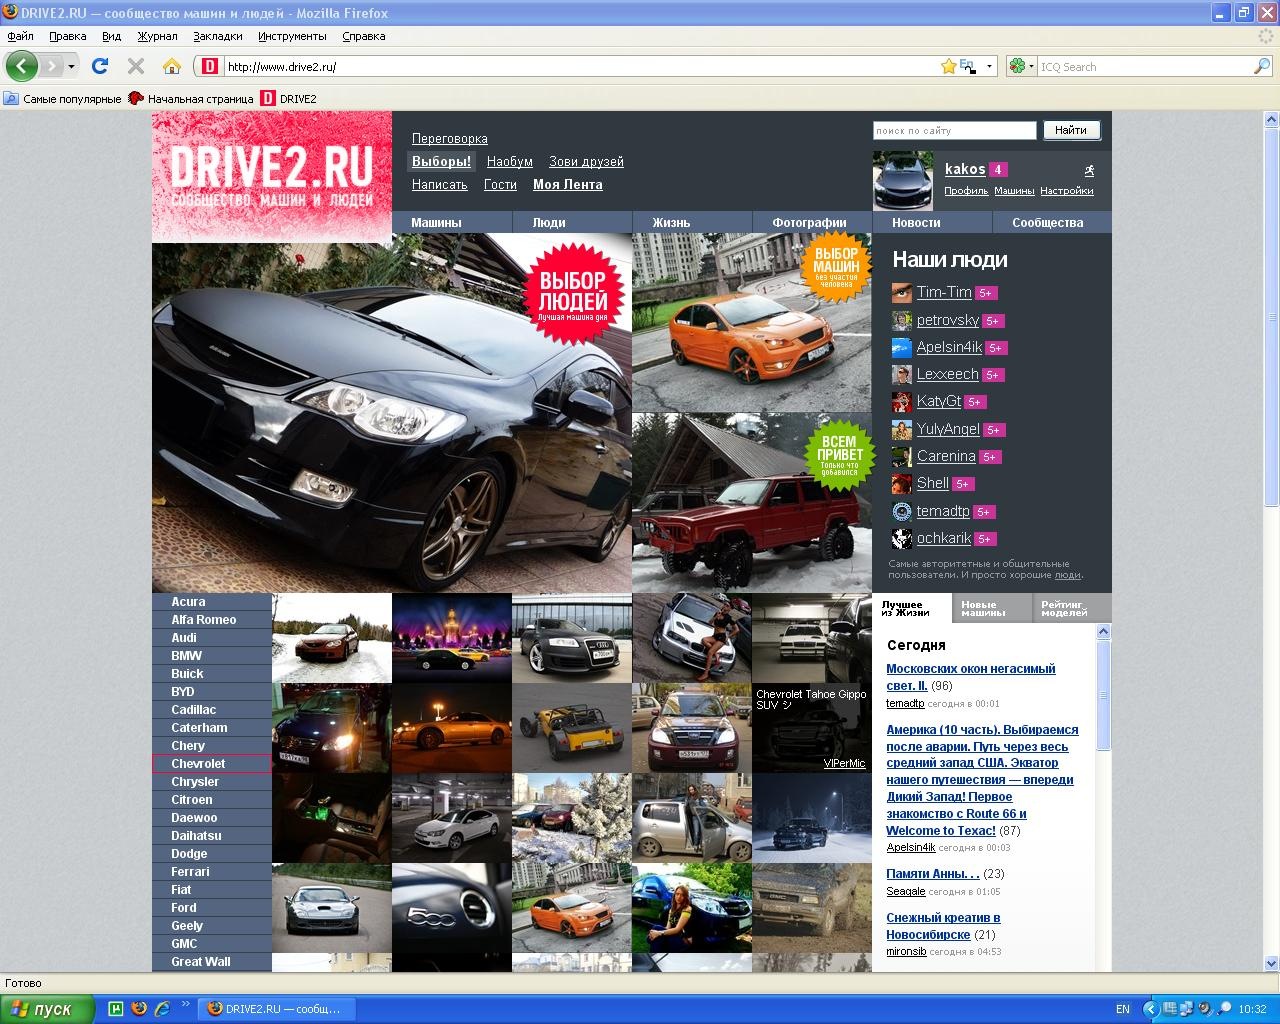Open the Инструменты menu
The height and width of the screenshot is (1024, 1280).
click(x=292, y=36)
